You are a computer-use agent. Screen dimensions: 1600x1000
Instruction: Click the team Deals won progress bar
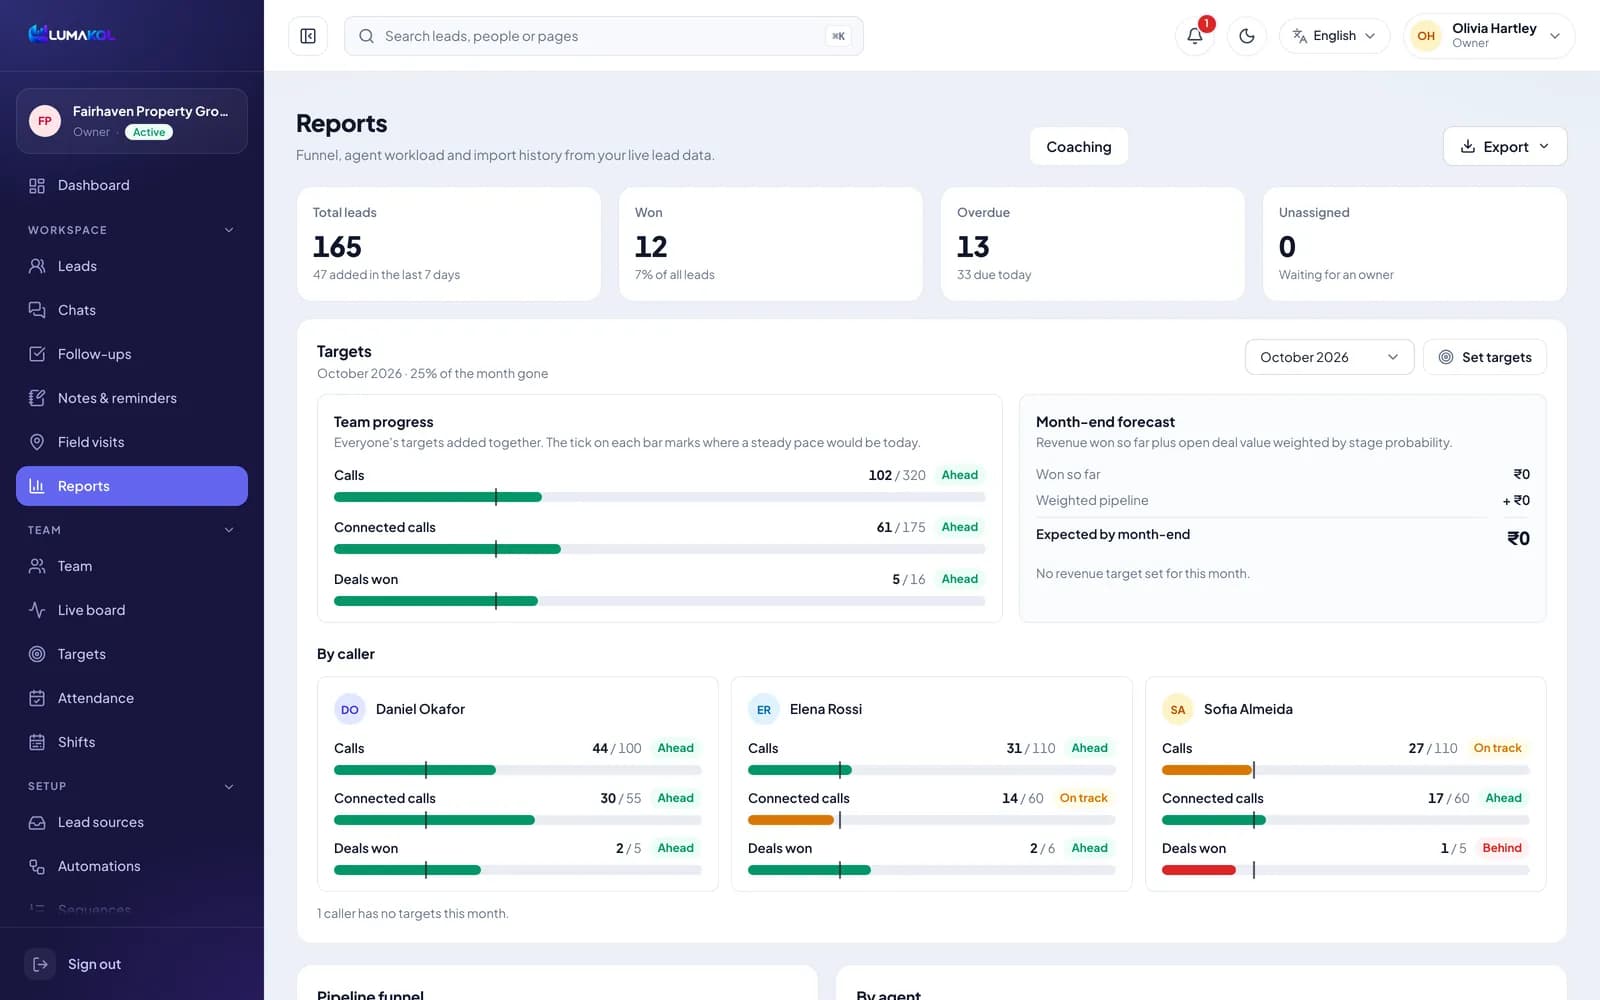(659, 601)
